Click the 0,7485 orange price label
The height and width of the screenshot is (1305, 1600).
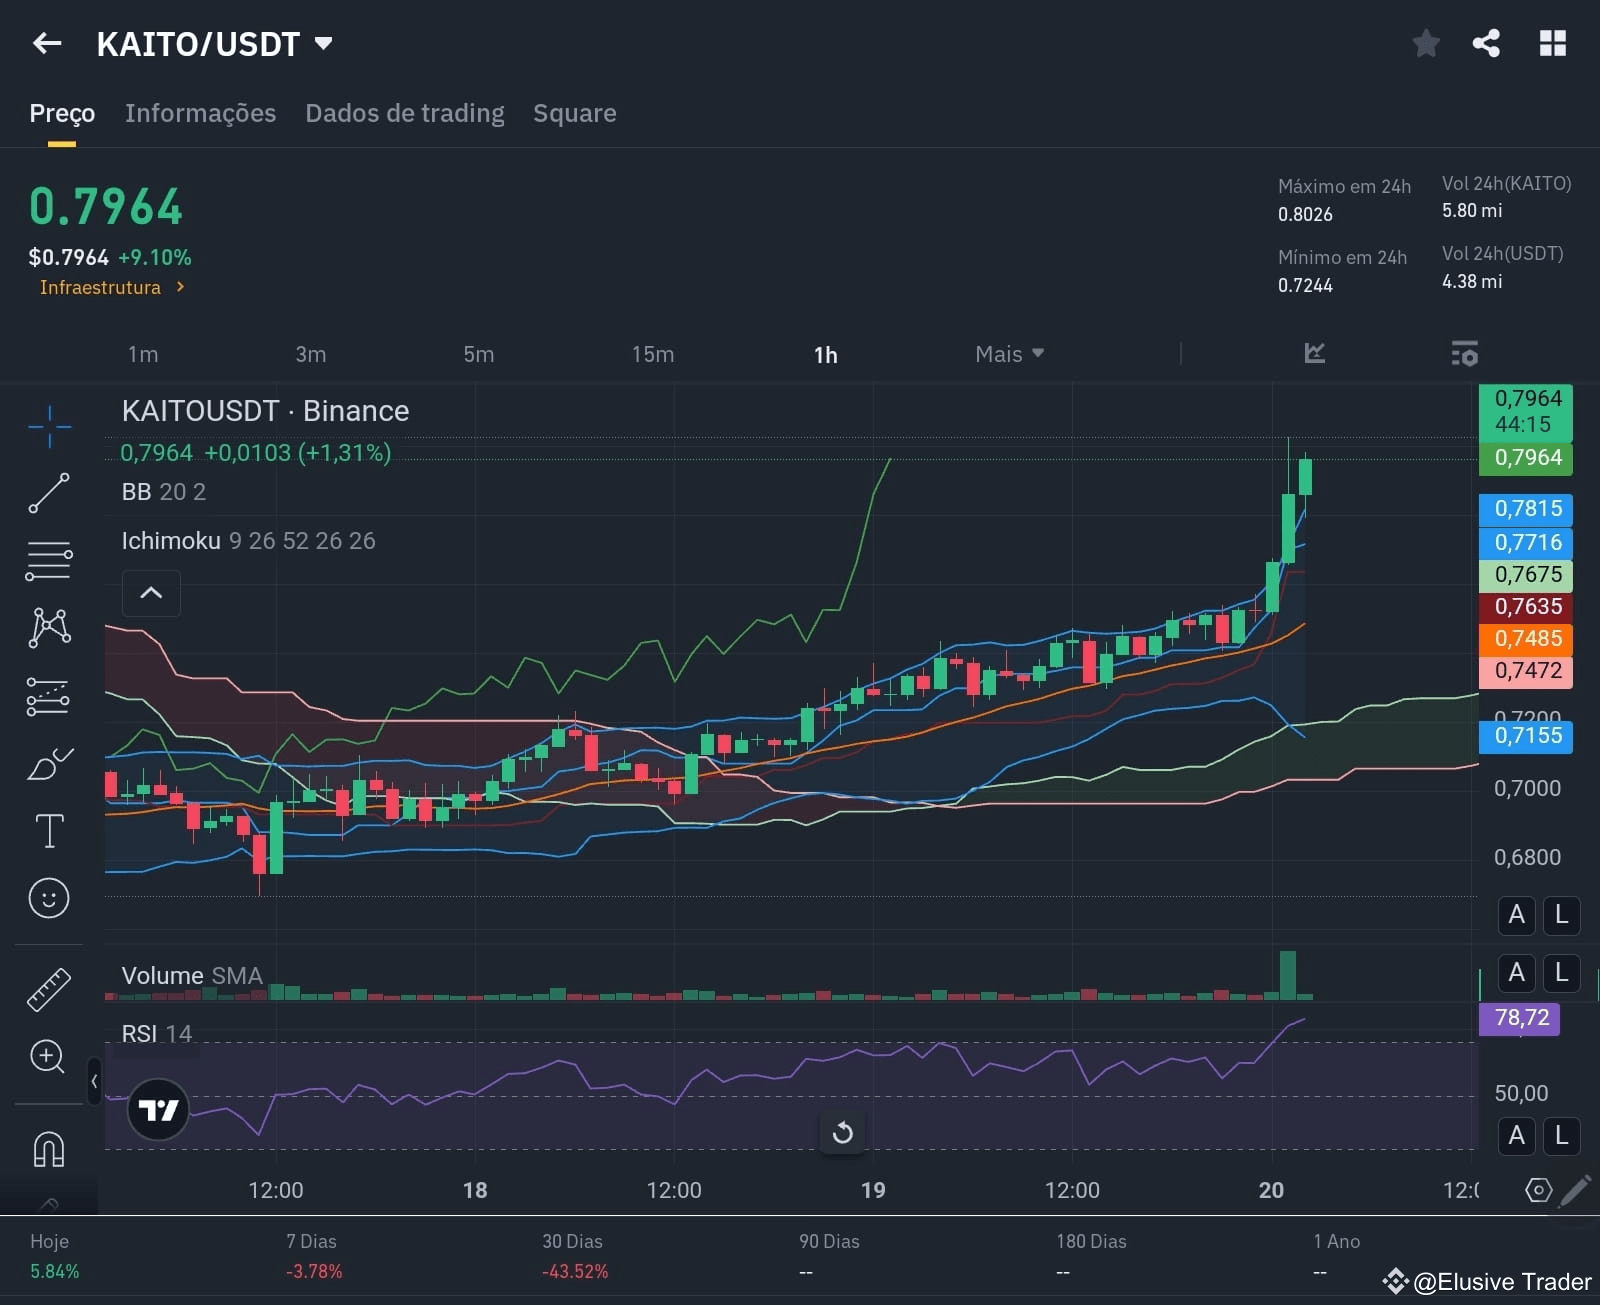point(1526,639)
